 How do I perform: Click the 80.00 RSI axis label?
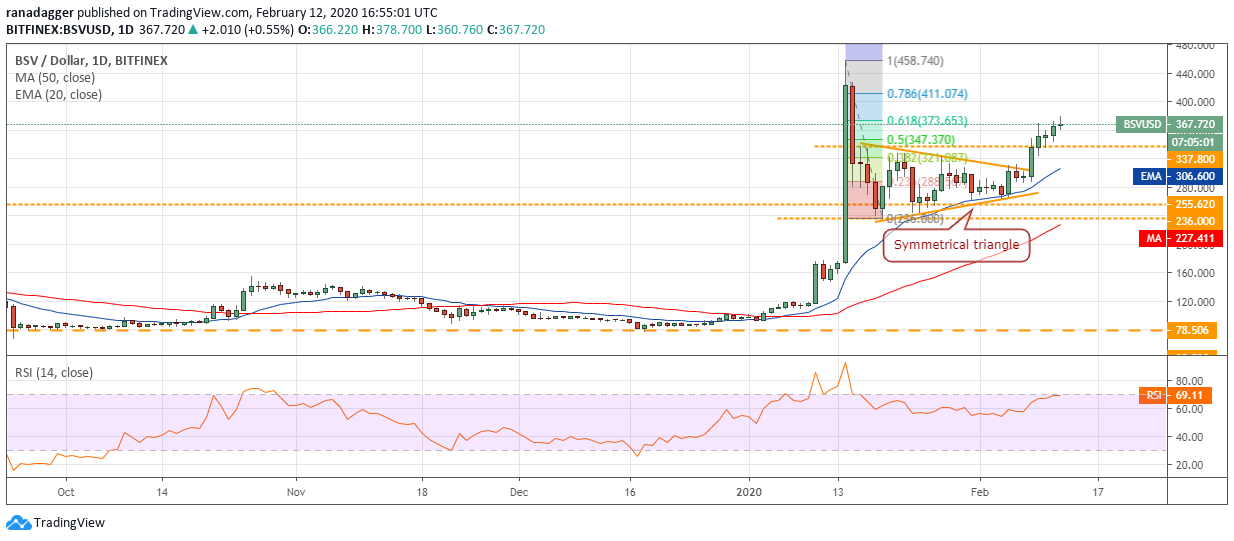pyautogui.click(x=1188, y=381)
